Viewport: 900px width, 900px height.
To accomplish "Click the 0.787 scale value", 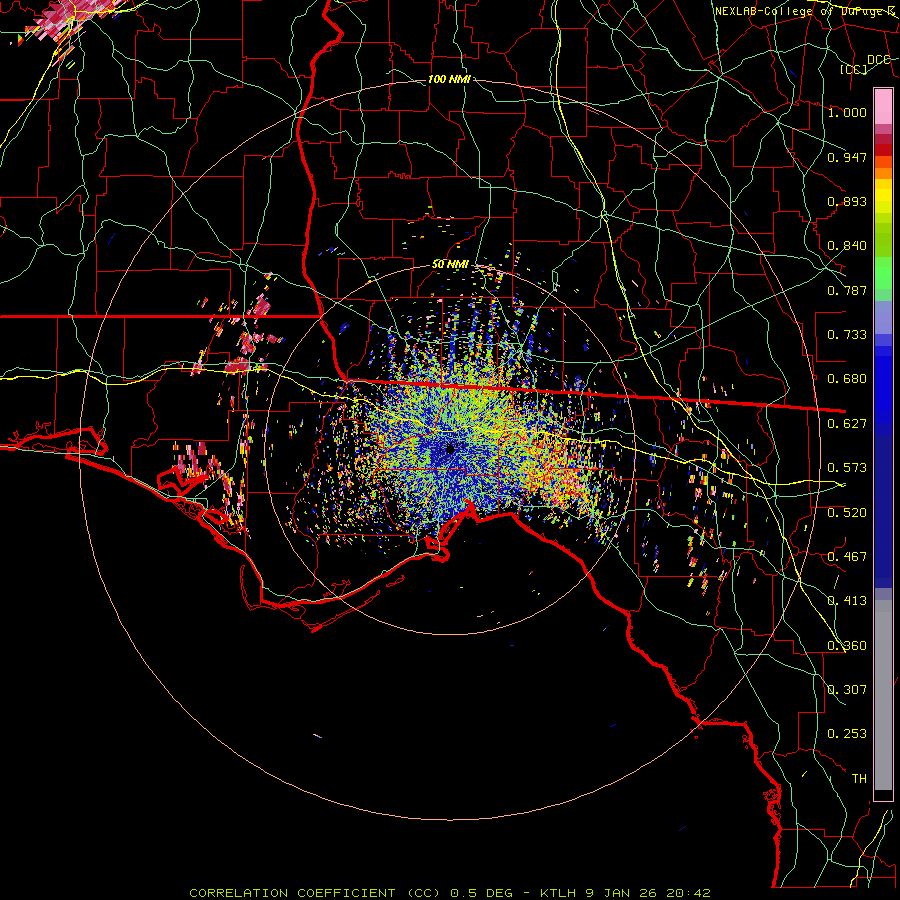I will [x=847, y=290].
